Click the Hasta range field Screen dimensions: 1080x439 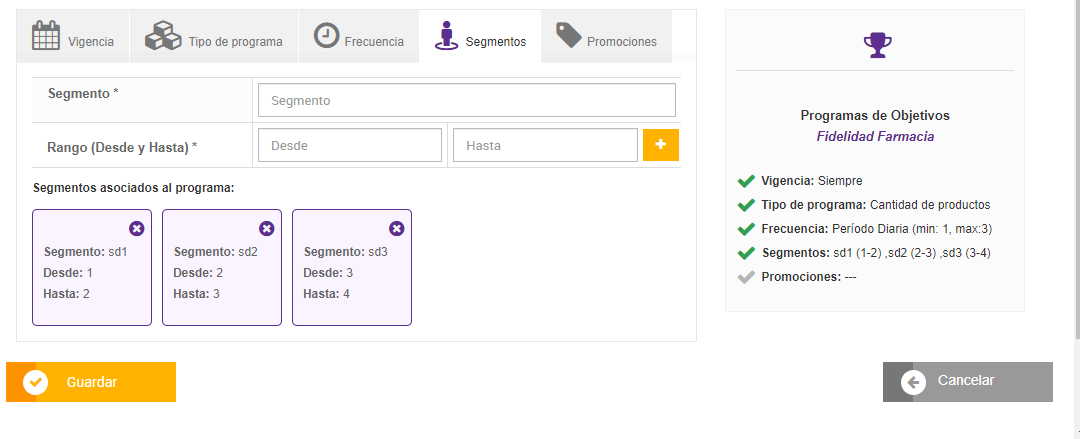tap(545, 145)
